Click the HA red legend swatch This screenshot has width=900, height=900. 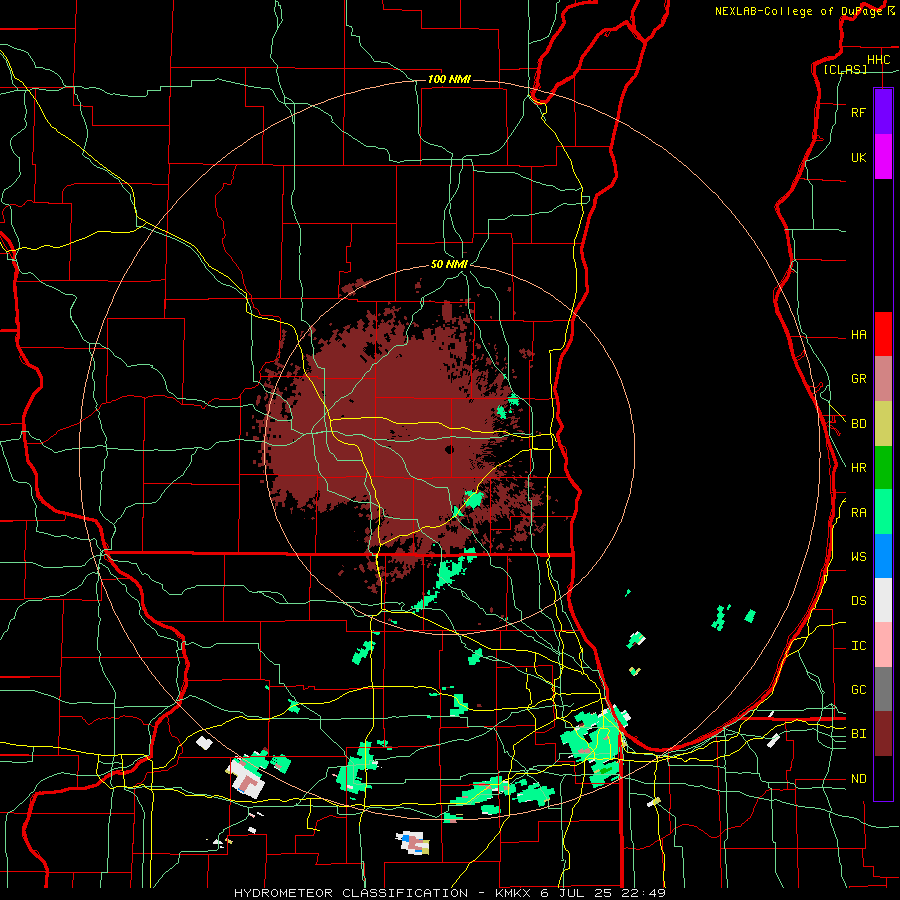[883, 334]
